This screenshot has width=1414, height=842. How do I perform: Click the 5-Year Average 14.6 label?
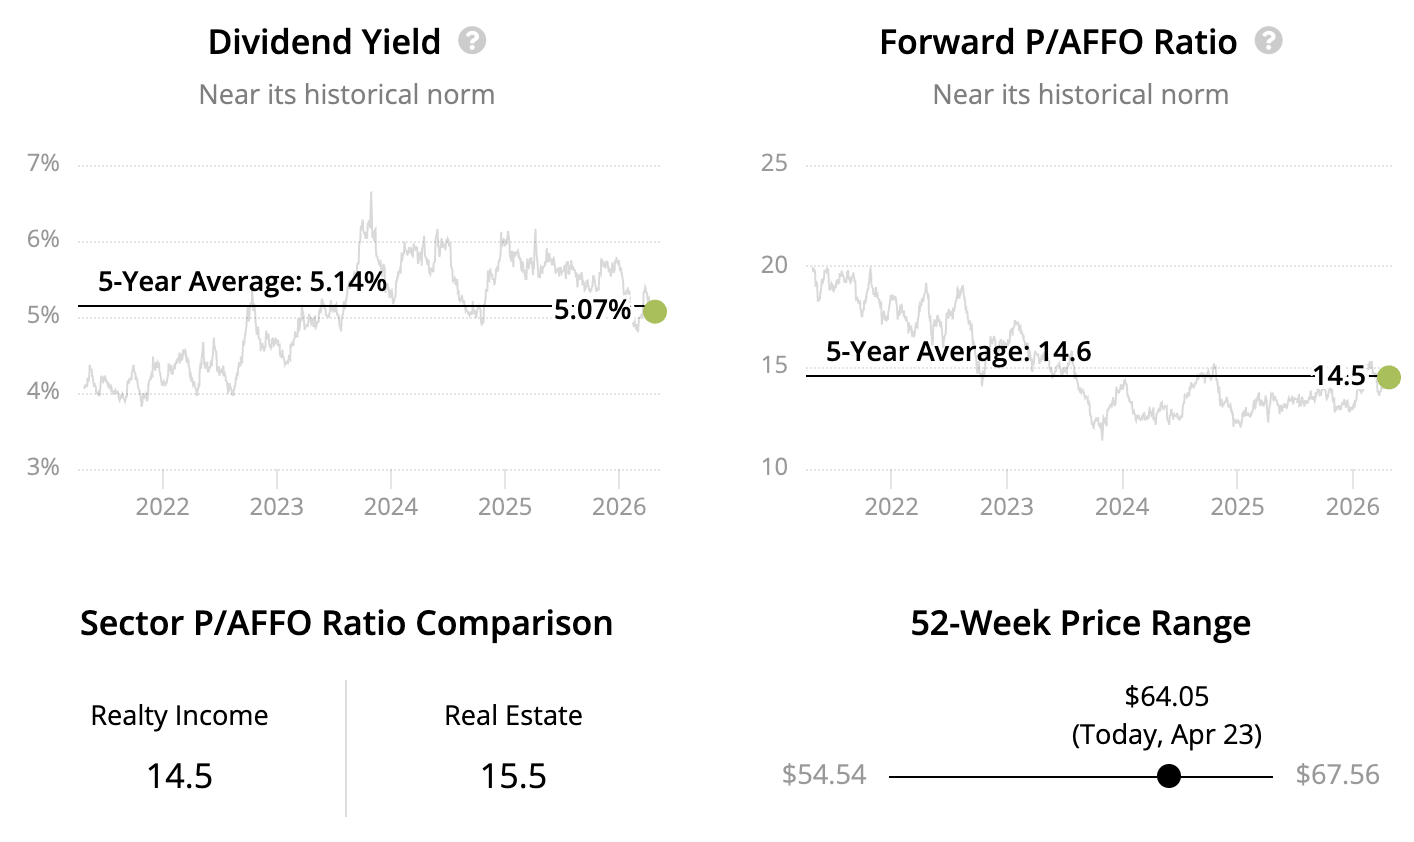click(x=958, y=352)
